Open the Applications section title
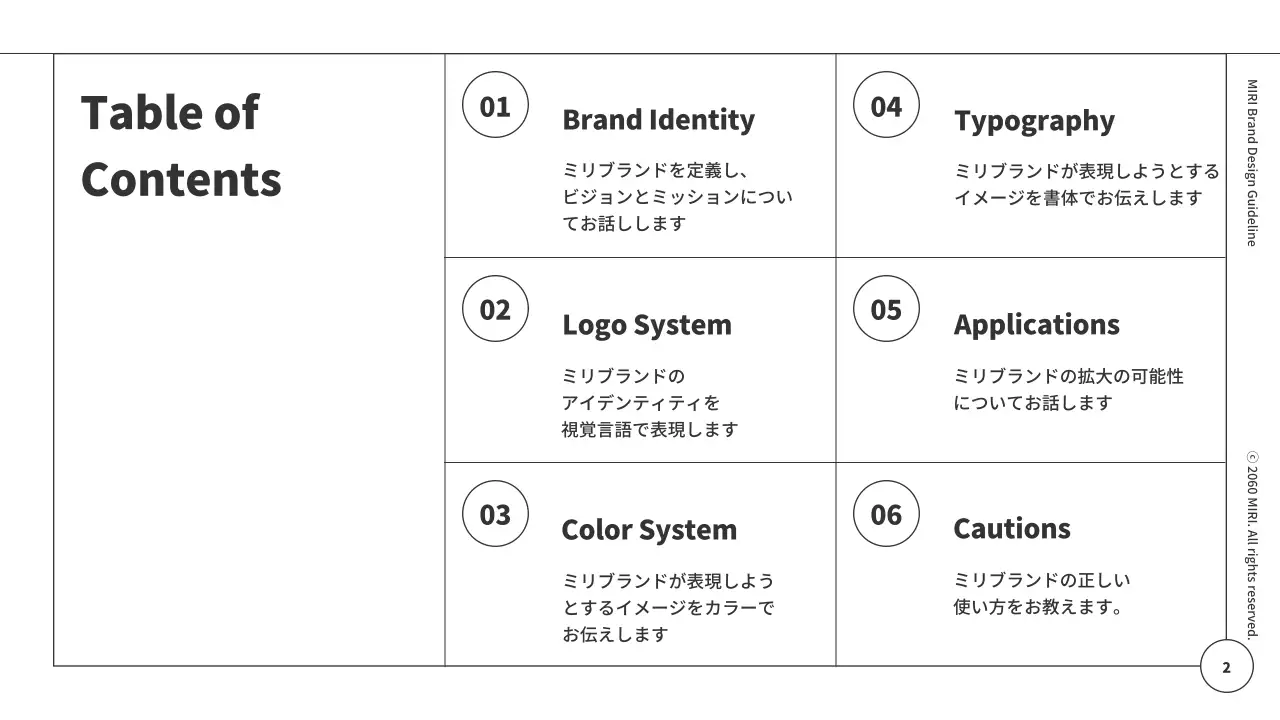Viewport: 1280px width, 720px height. (x=1036, y=325)
